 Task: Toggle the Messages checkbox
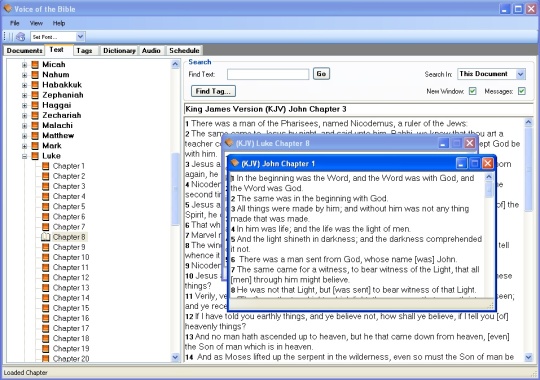[x=522, y=91]
